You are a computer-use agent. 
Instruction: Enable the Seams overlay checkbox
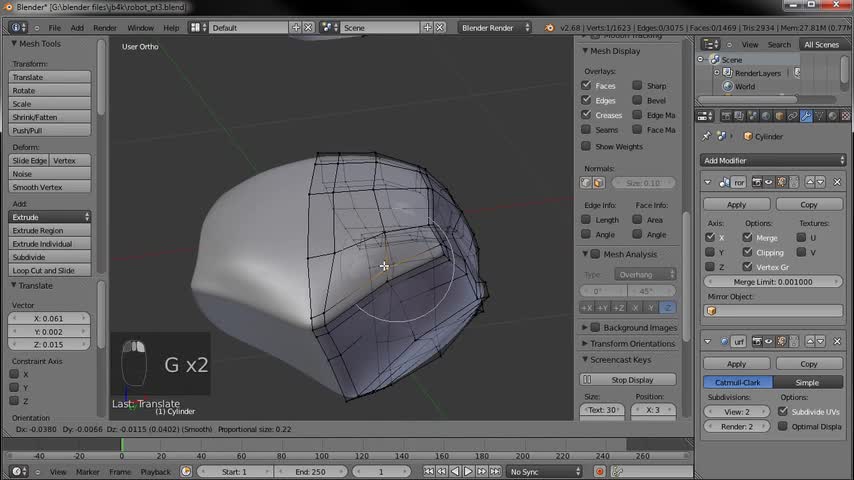[x=587, y=130]
